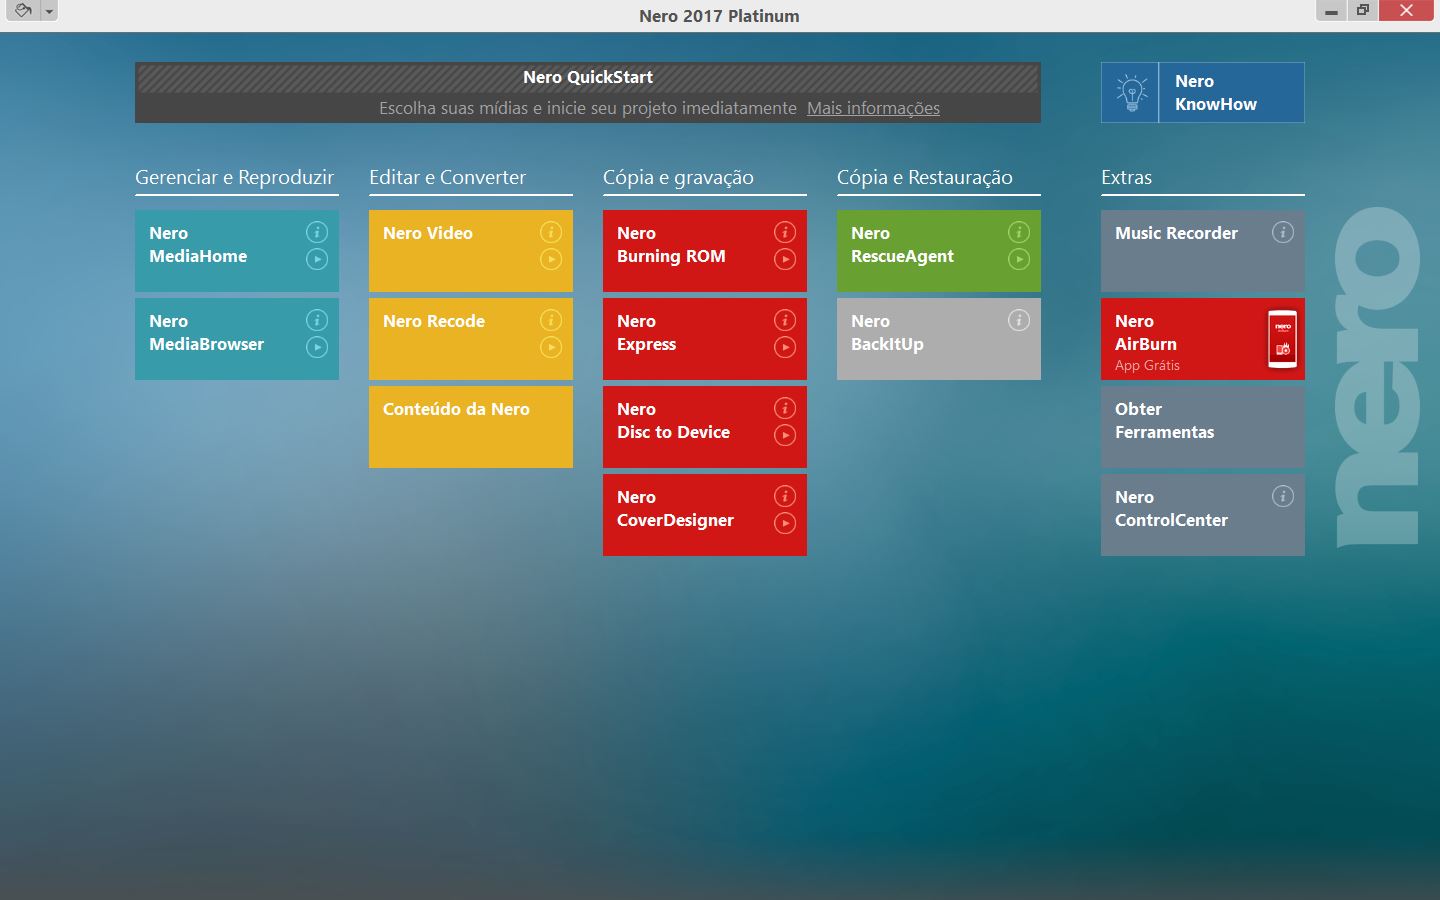Click the info icon on Nero Video tile

[x=551, y=232]
